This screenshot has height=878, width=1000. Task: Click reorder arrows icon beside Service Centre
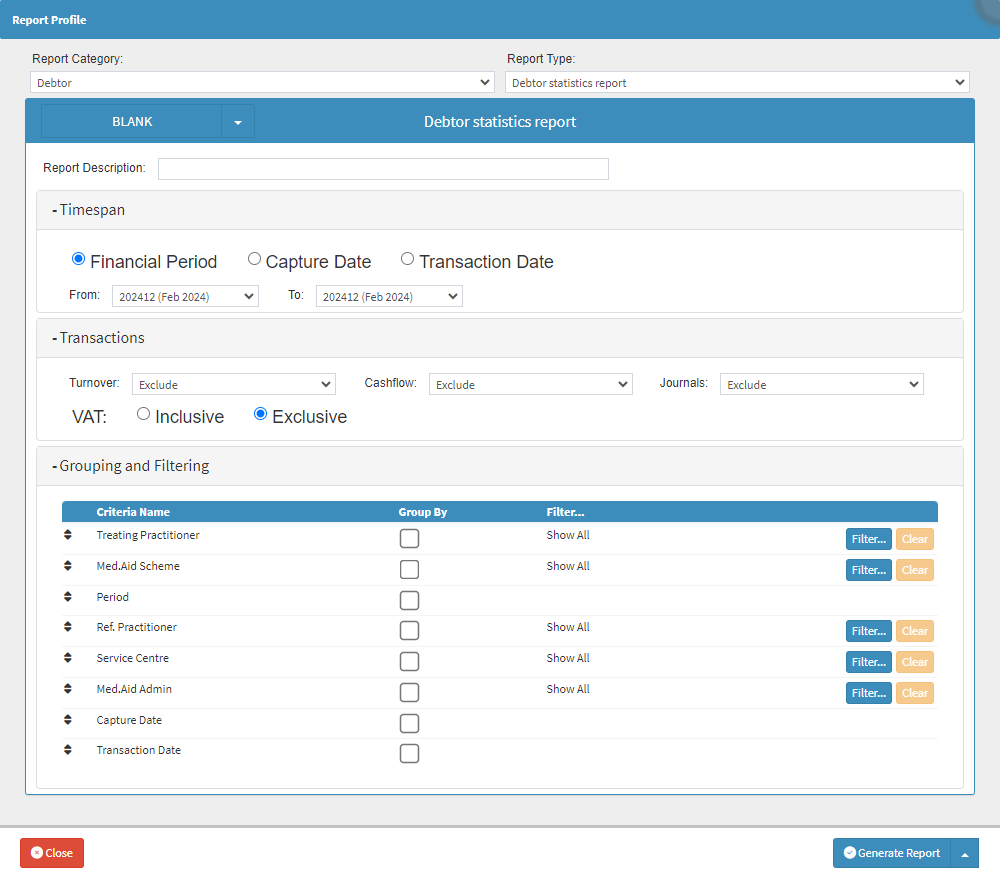pyautogui.click(x=68, y=658)
